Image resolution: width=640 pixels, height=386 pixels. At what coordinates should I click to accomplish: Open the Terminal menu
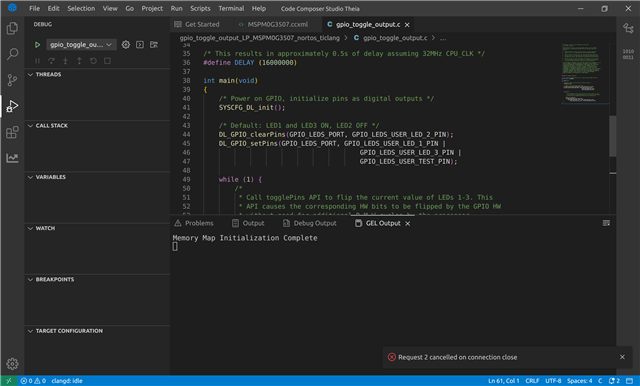pos(231,9)
